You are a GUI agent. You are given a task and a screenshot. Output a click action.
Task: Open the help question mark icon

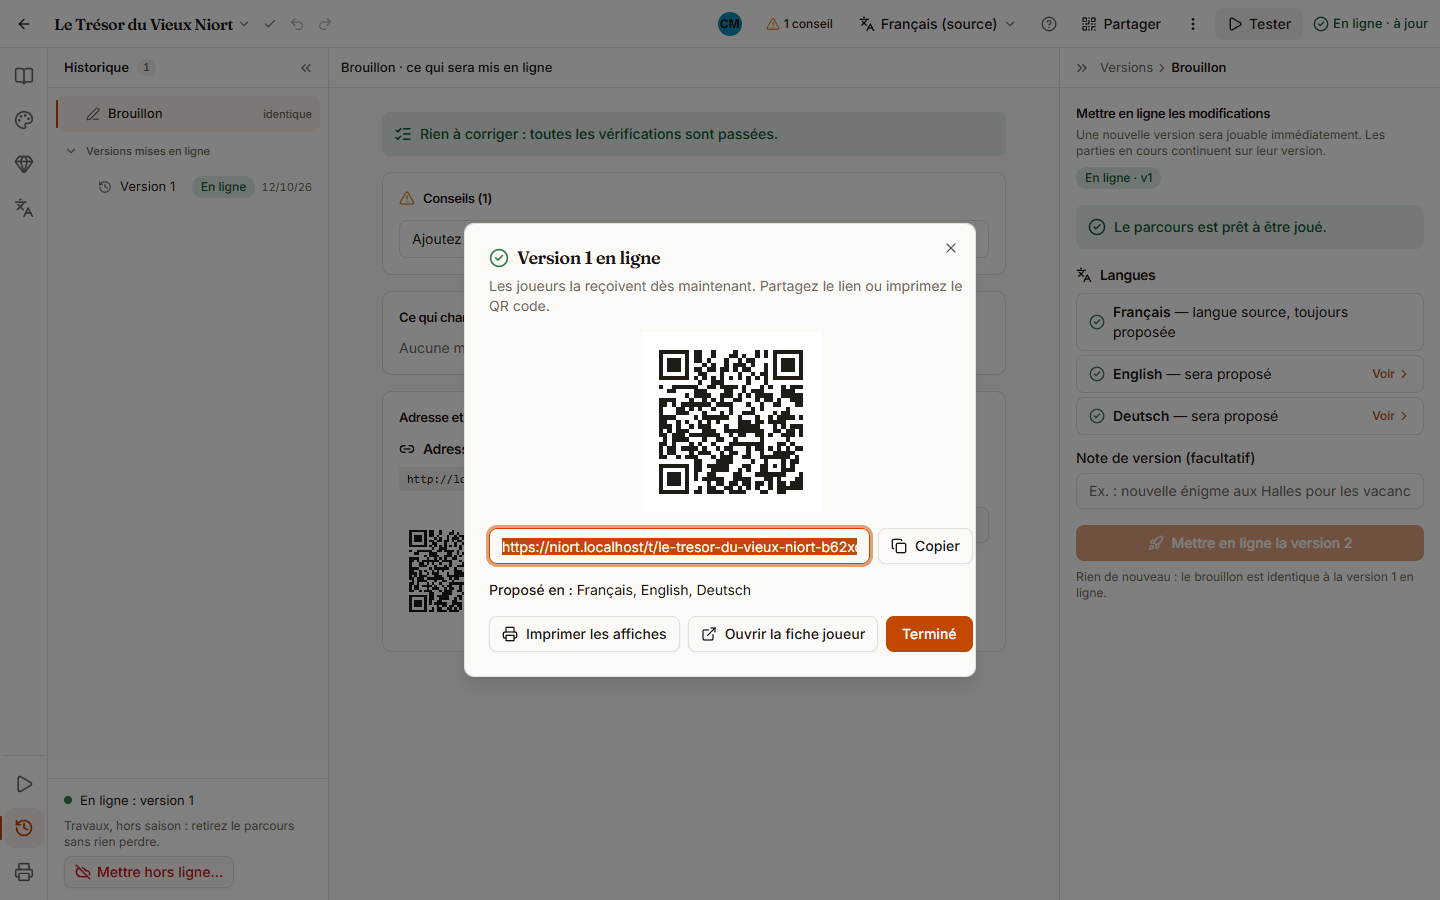1049,24
